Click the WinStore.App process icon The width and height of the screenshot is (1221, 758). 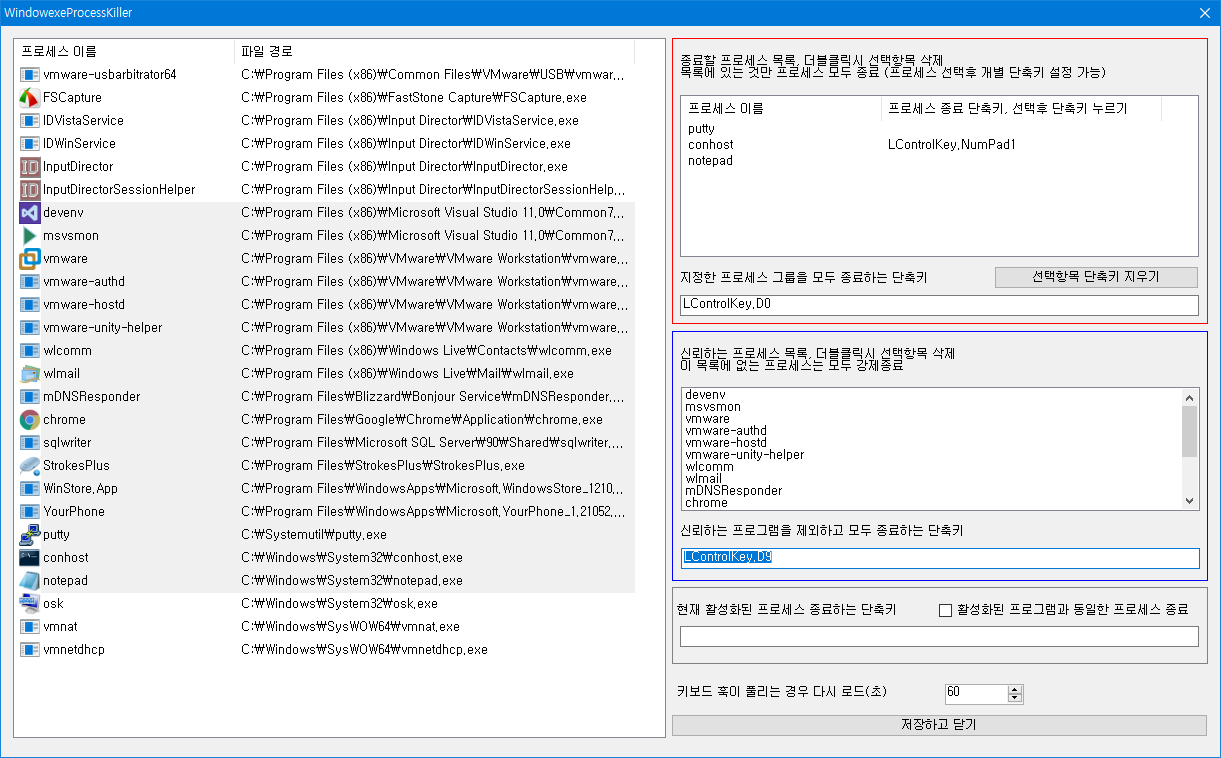pos(29,489)
